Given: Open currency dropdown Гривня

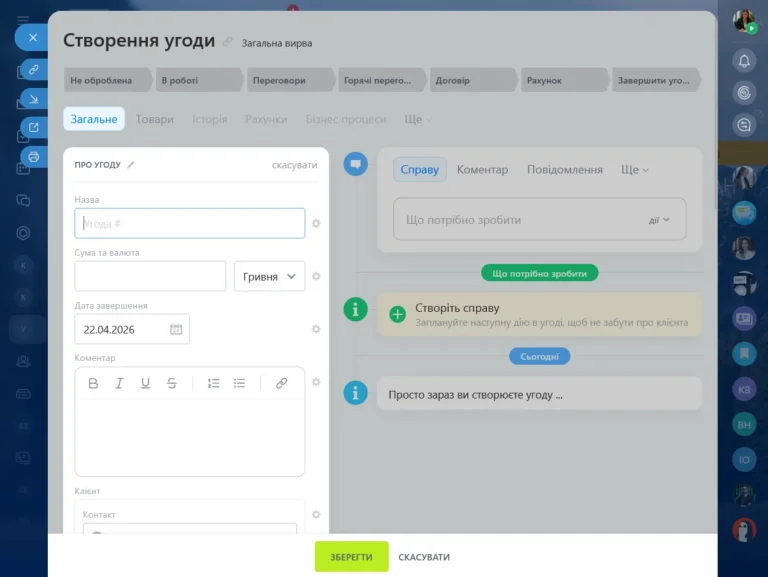Looking at the screenshot, I should pos(269,276).
